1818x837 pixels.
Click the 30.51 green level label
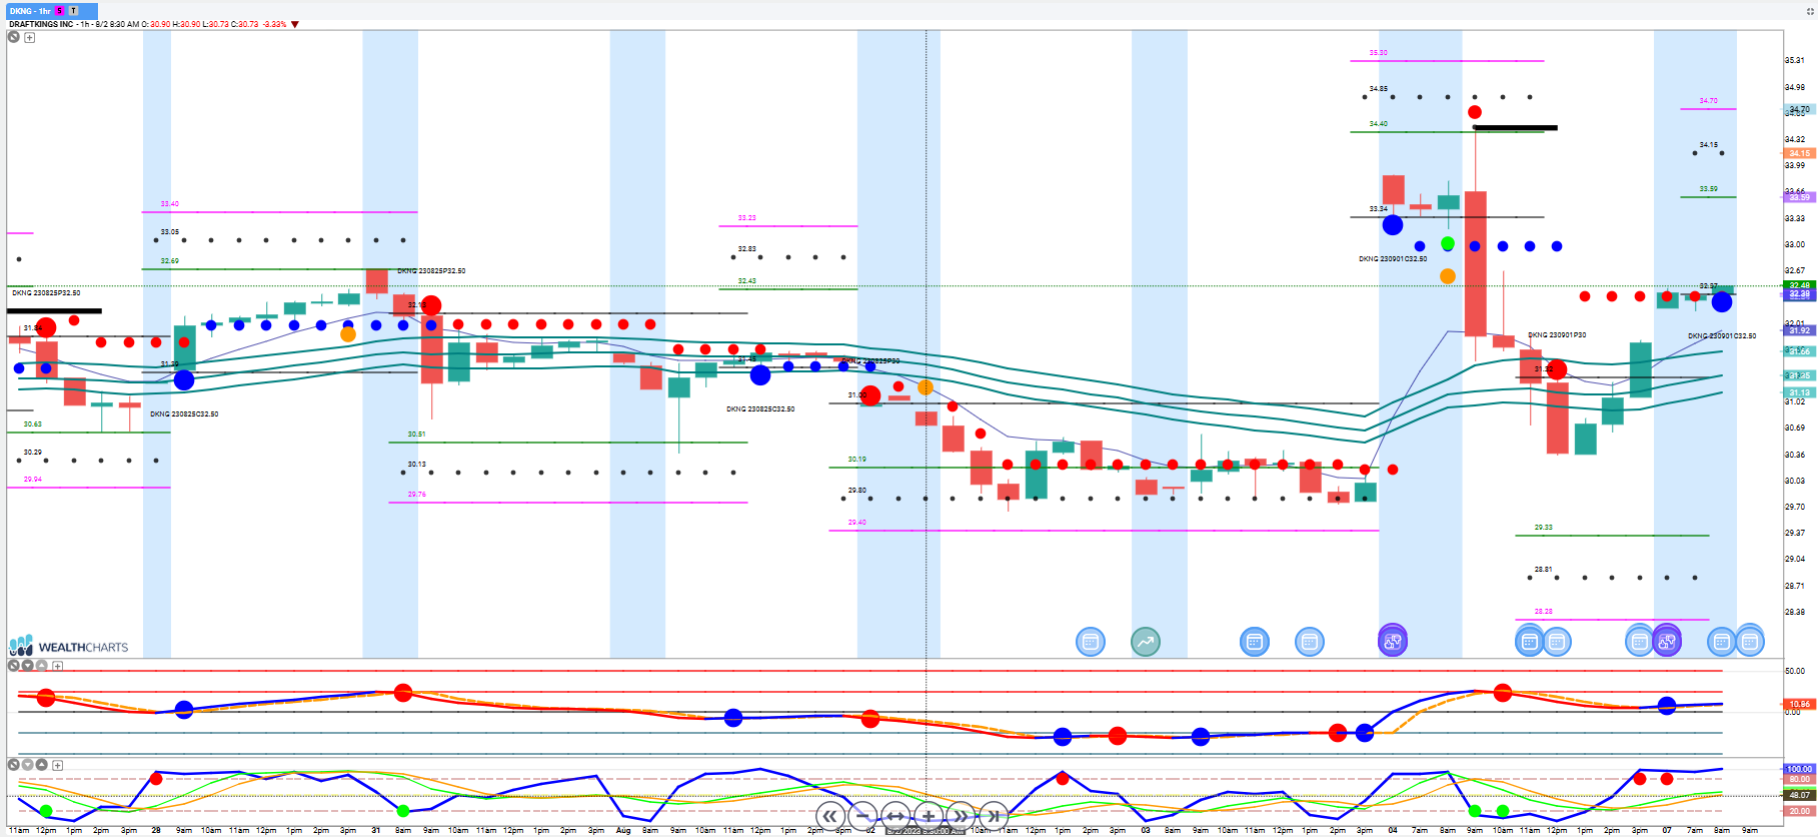[x=417, y=435]
